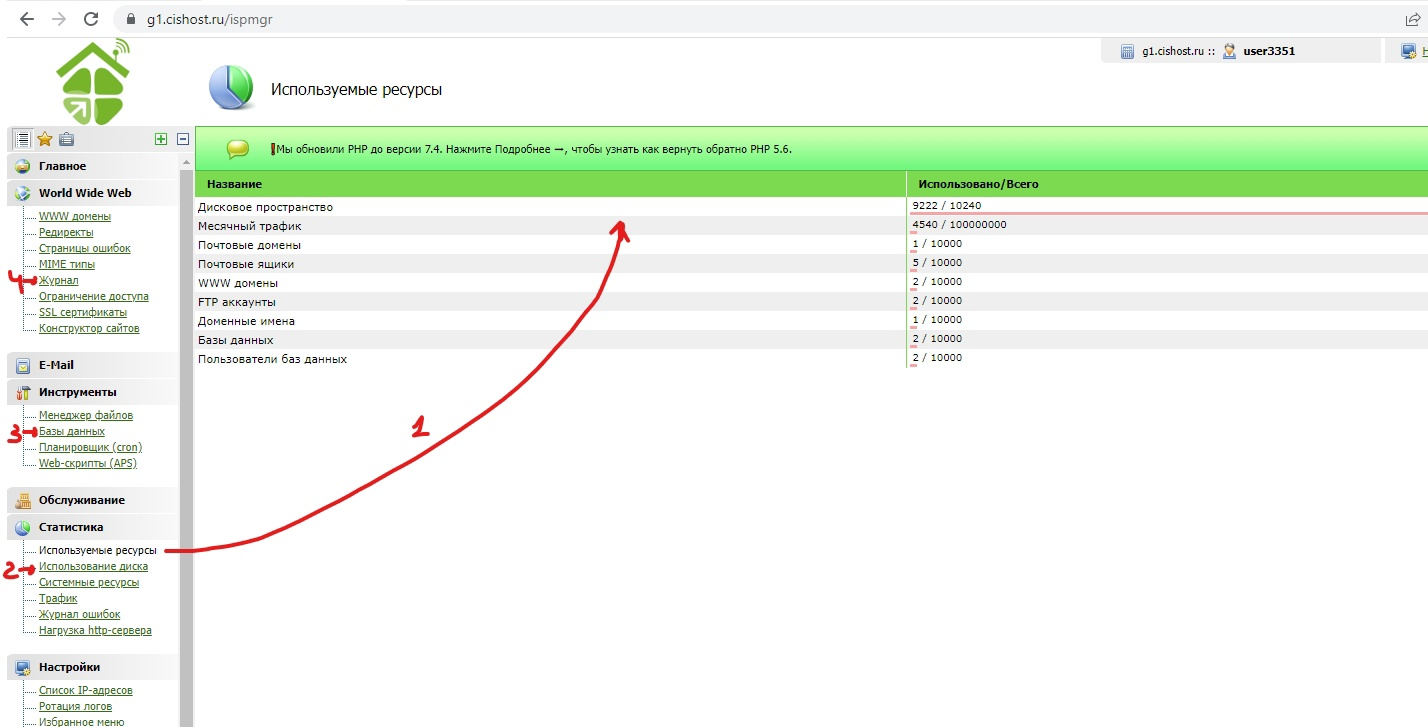The width and height of the screenshot is (1428, 727).
Task: Collapse all menu sections with minus icon
Action: [x=183, y=140]
